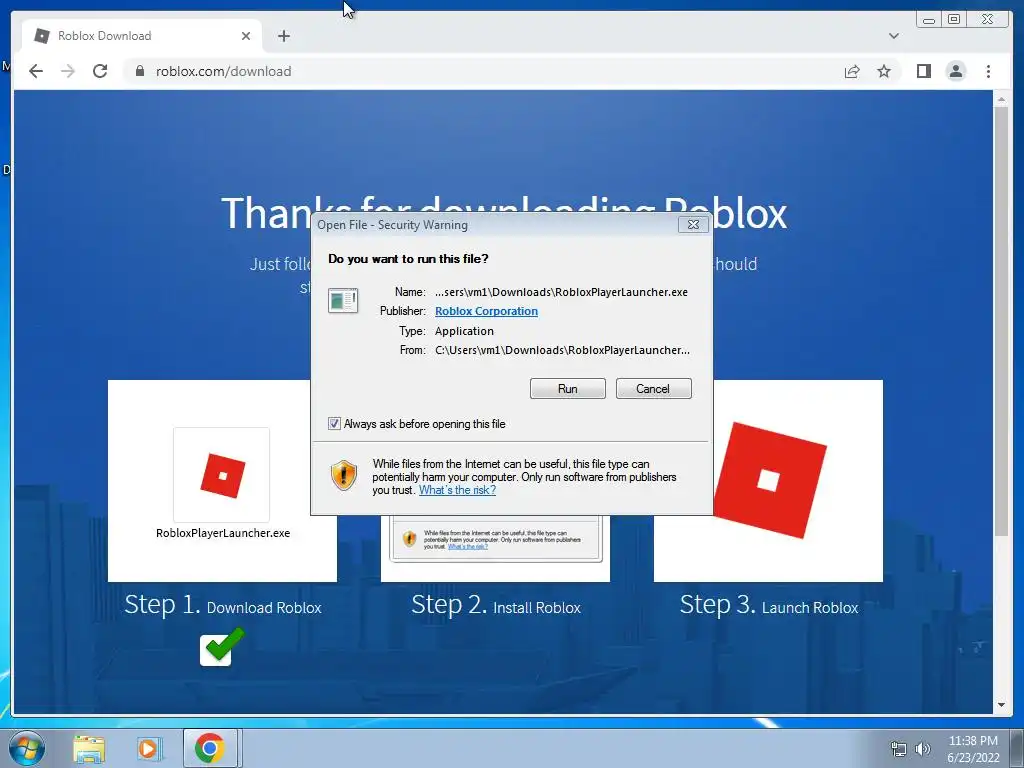Launch Windows Media Player from the taskbar
This screenshot has height=768, width=1024.
[x=149, y=749]
